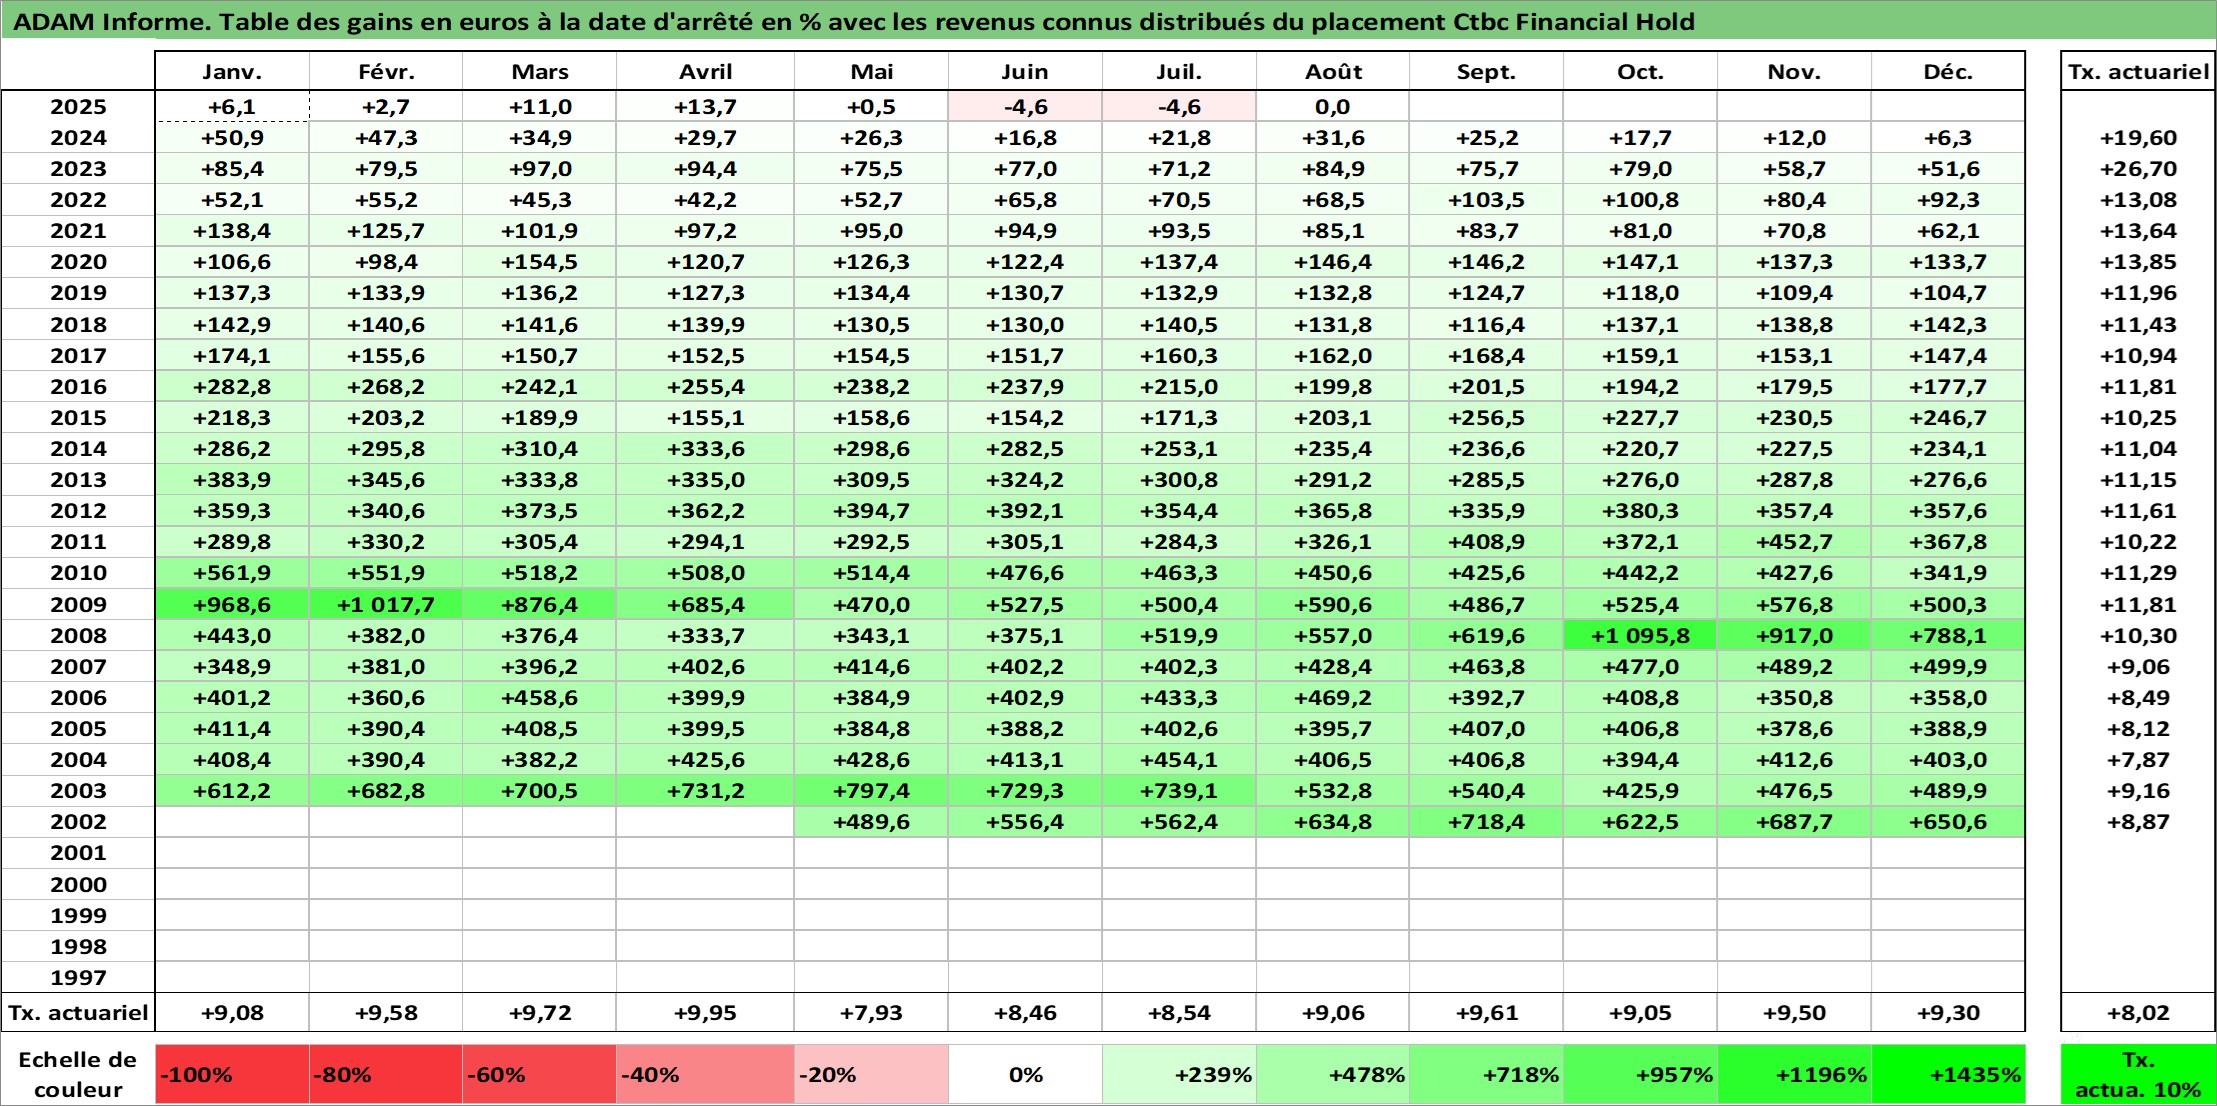This screenshot has width=2217, height=1106.
Task: Select the -80% color swatch
Action: point(386,1075)
